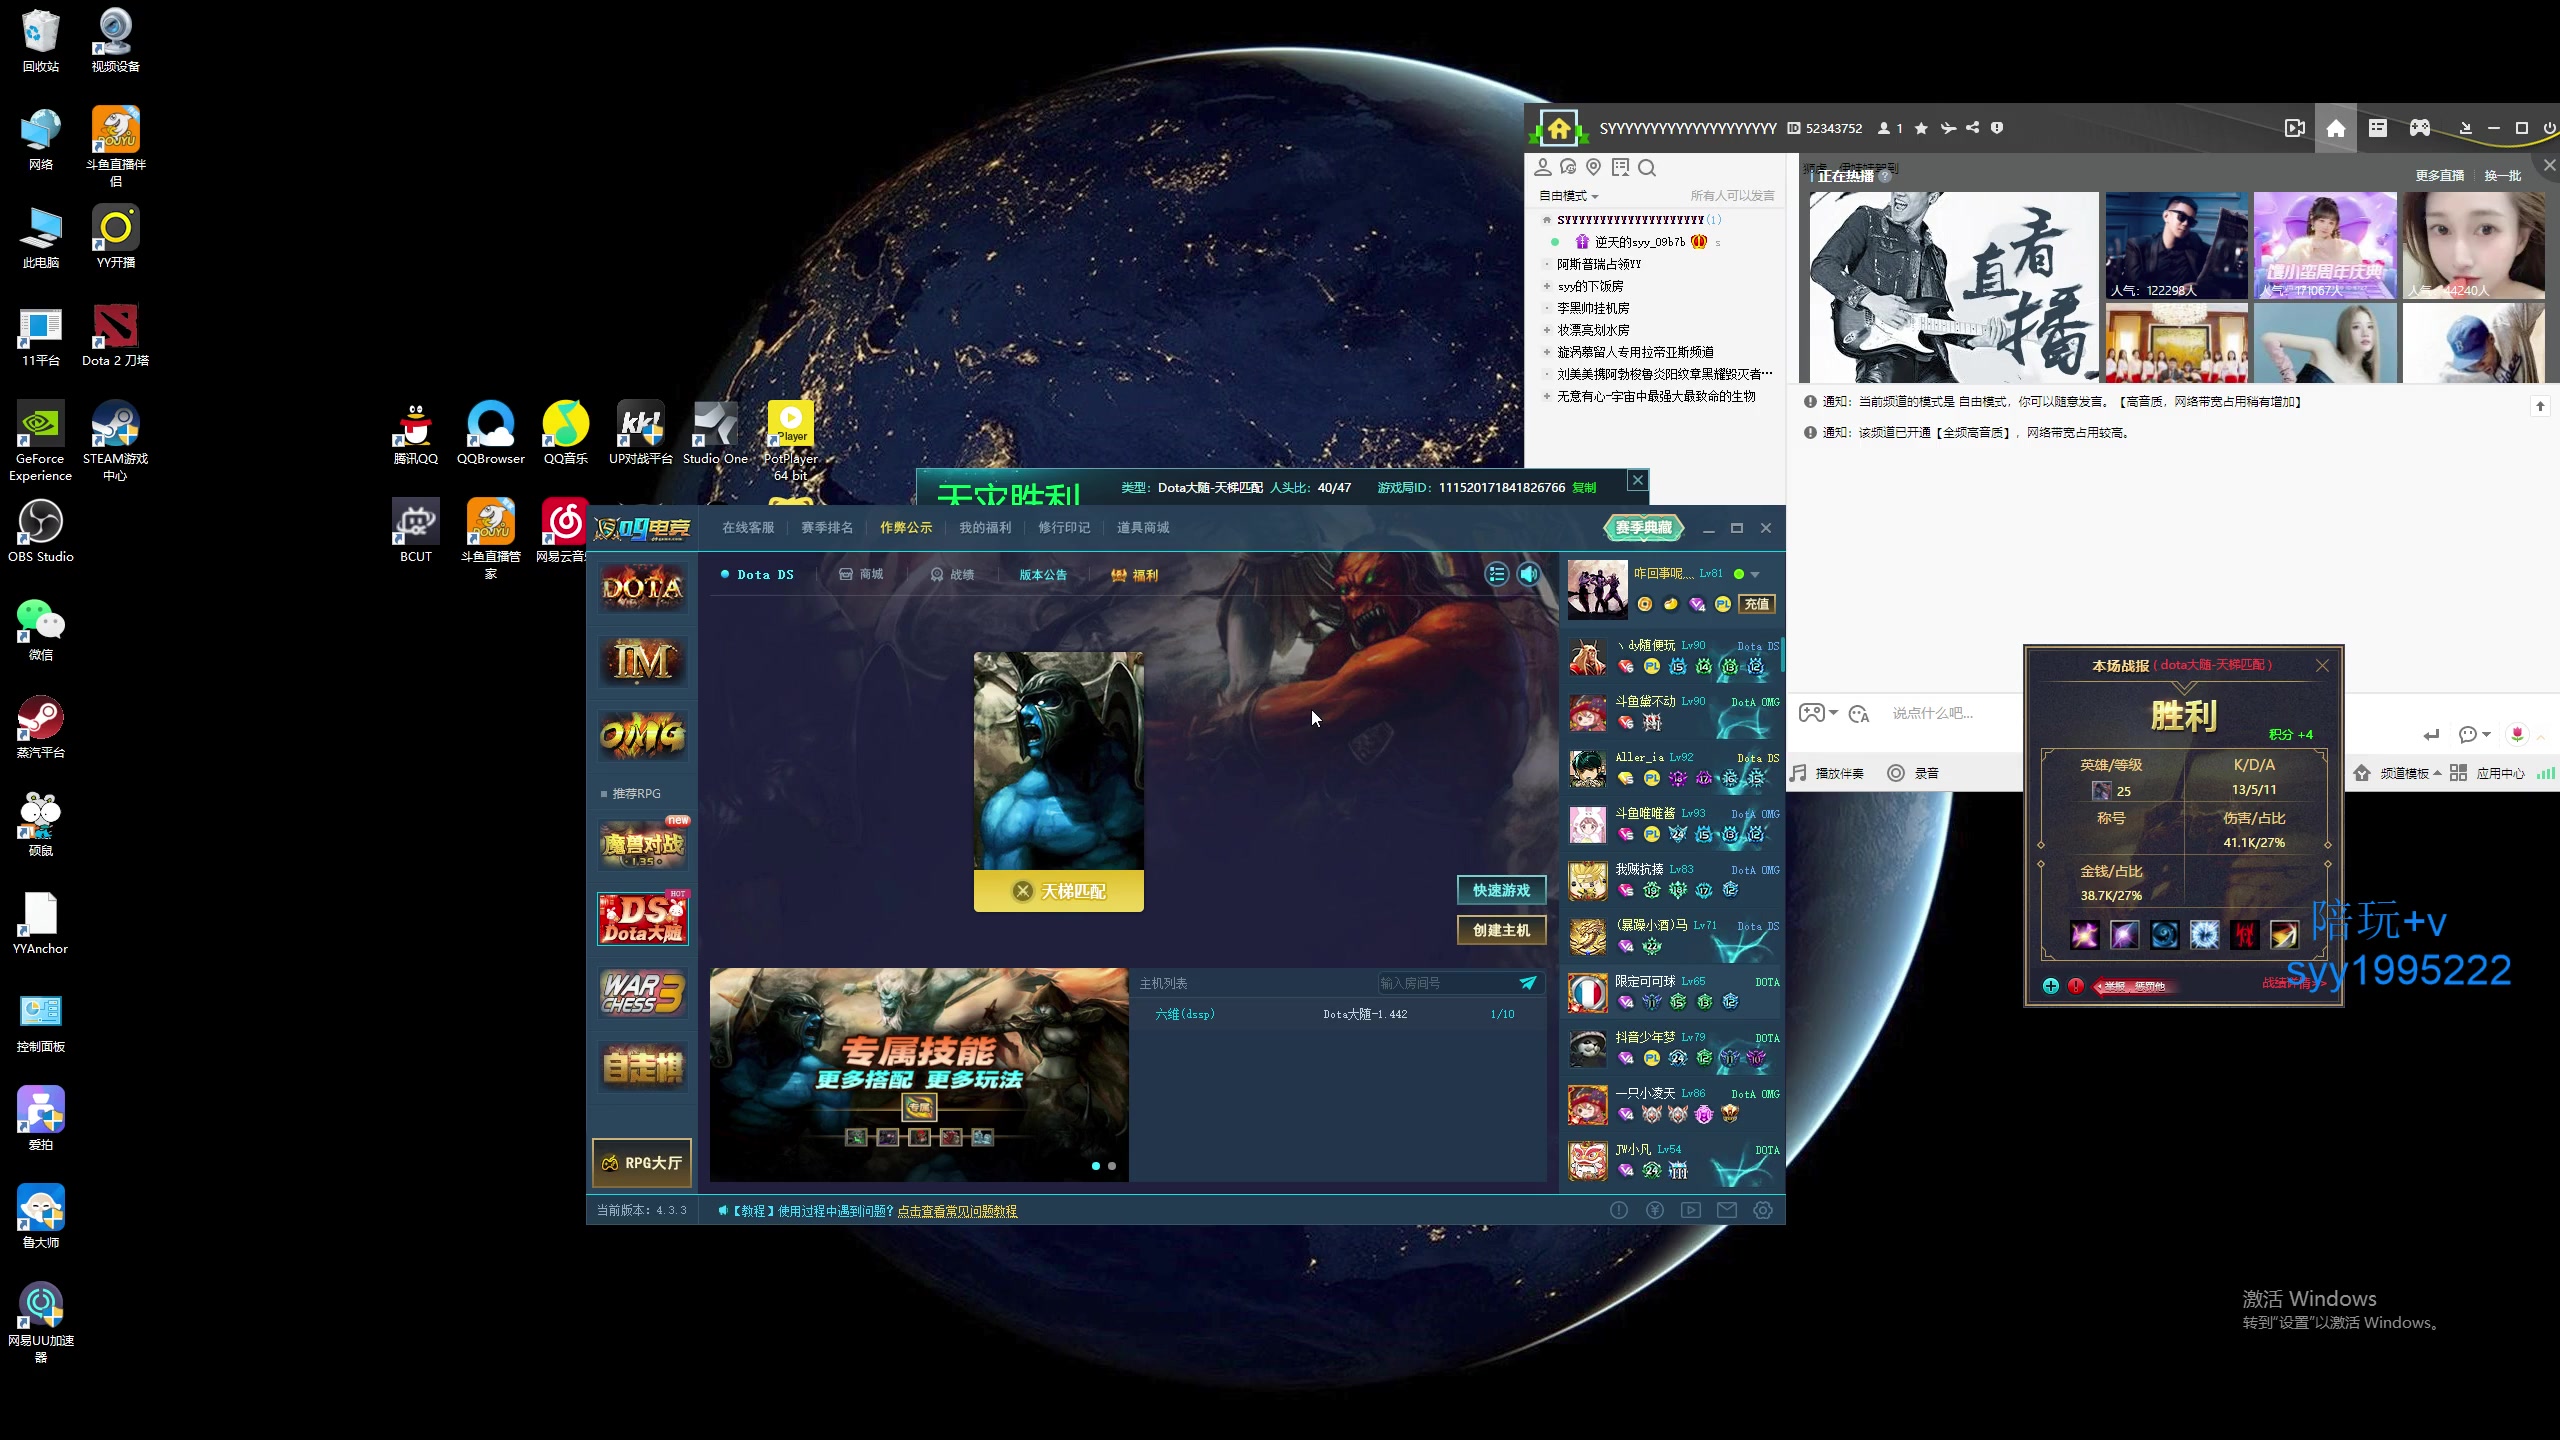This screenshot has height=1440, width=2560.
Task: Favorite the YY channel with star icon
Action: [1921, 128]
